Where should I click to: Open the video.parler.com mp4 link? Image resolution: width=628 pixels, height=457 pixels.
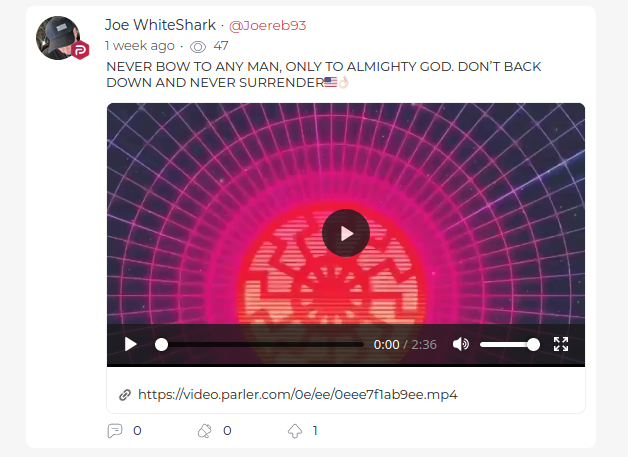298,395
